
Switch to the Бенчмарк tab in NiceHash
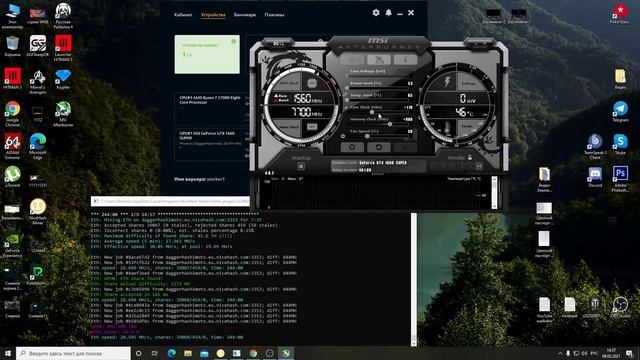click(244, 15)
